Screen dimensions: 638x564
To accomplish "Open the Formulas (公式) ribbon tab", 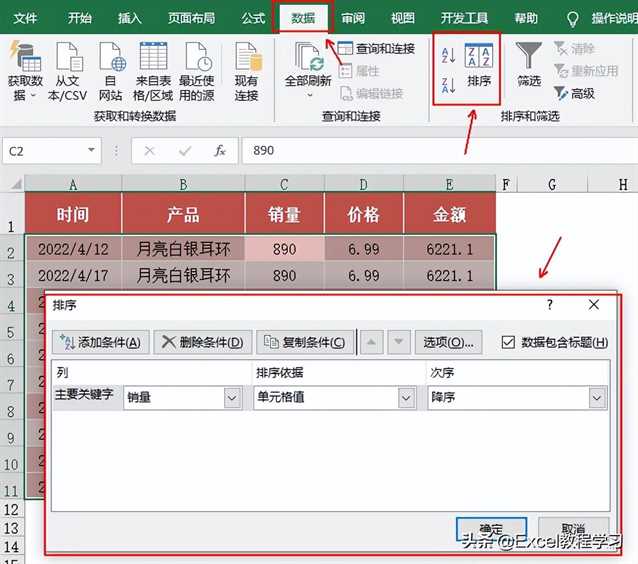I will point(253,18).
